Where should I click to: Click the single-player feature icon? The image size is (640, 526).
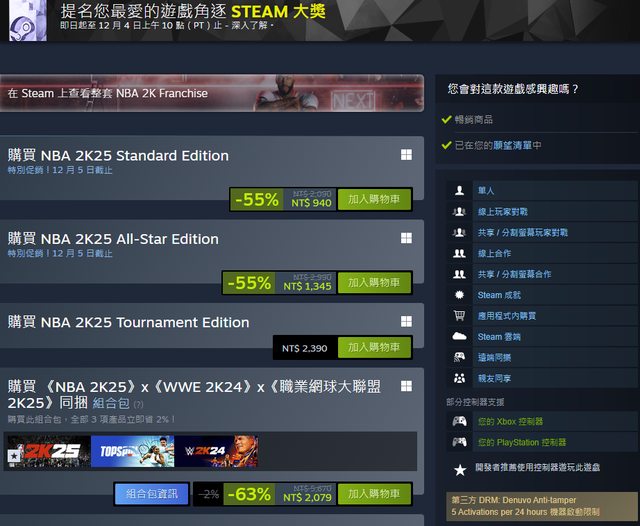point(459,191)
